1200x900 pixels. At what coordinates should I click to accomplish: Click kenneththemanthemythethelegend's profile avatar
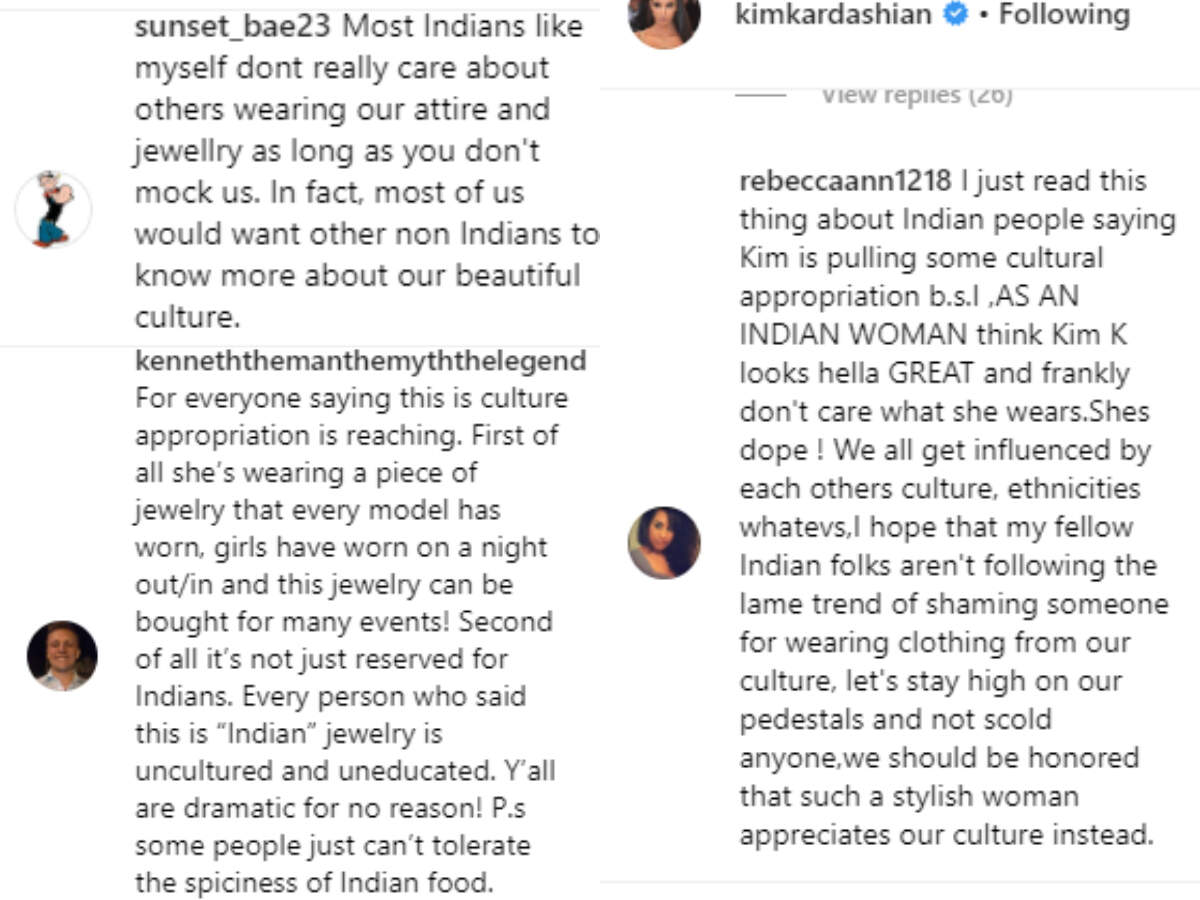(x=62, y=656)
